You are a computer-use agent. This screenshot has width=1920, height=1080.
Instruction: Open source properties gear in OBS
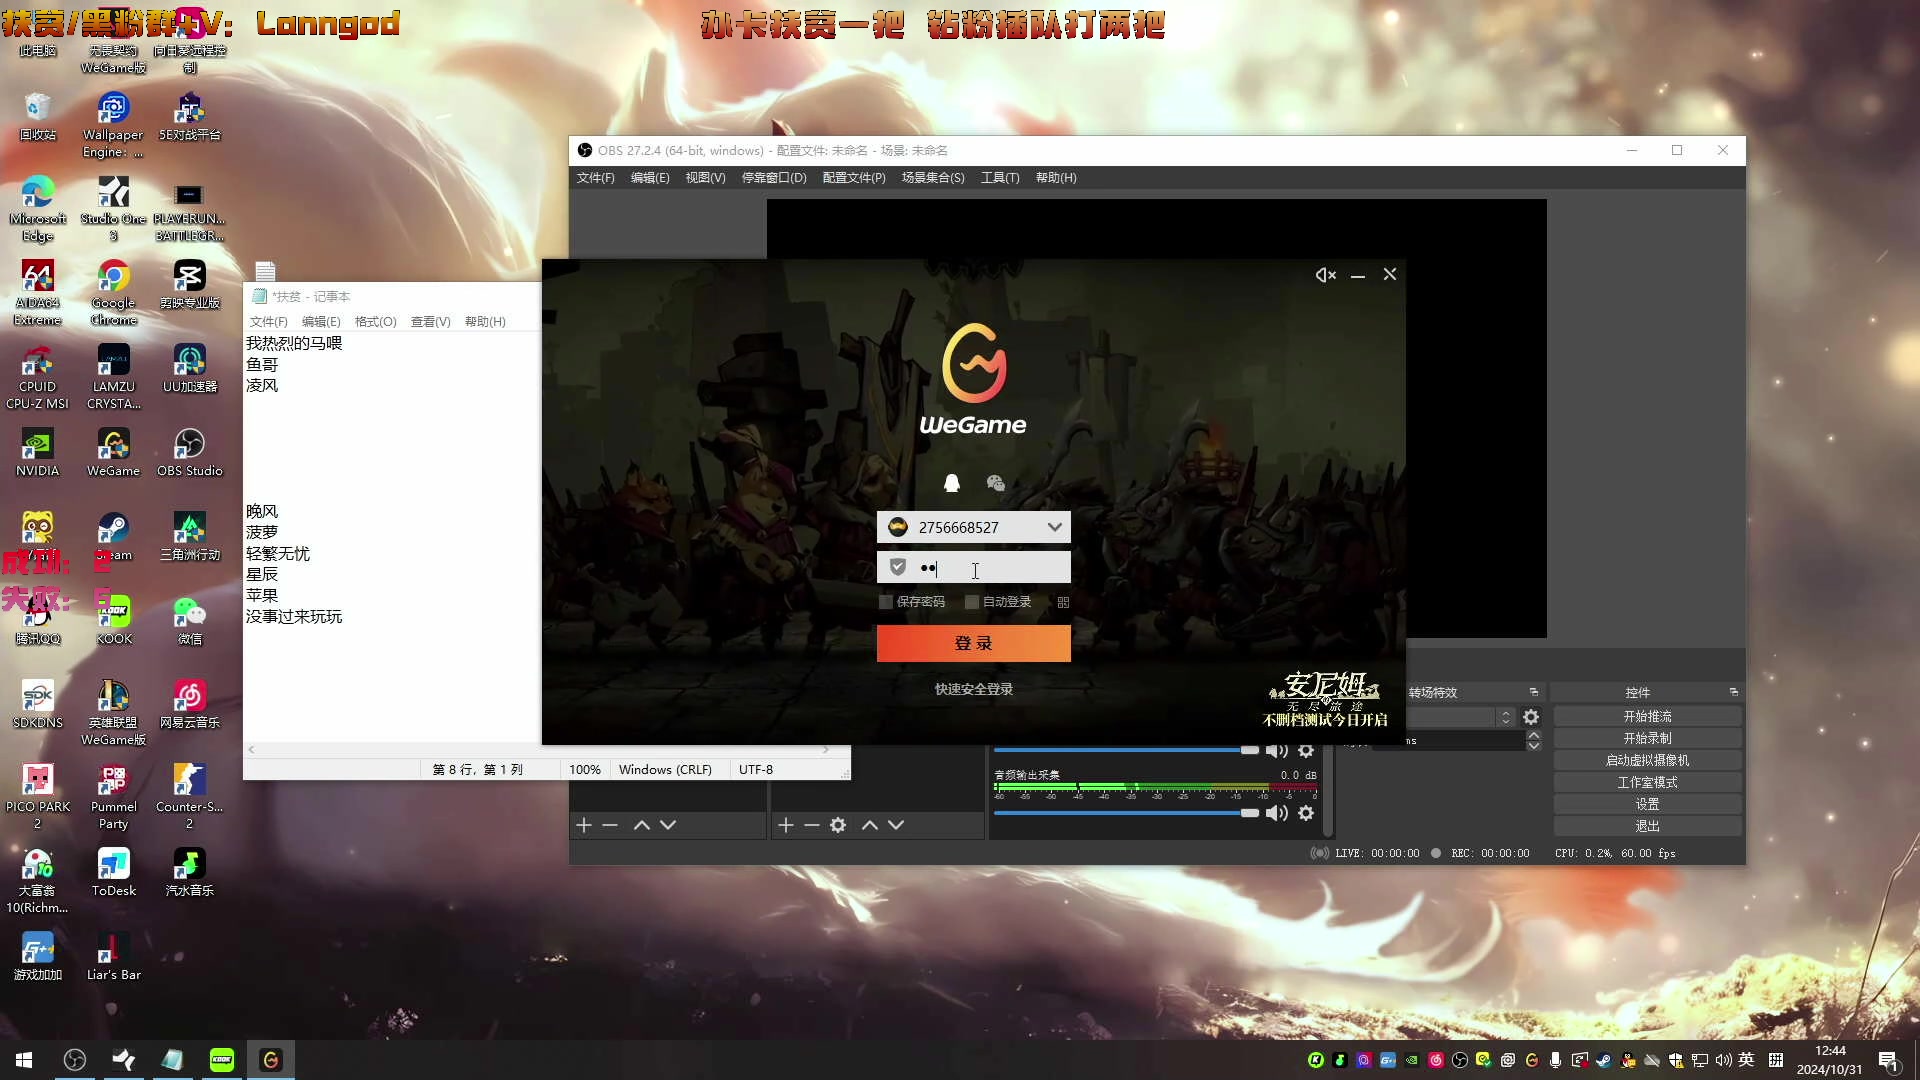838,825
